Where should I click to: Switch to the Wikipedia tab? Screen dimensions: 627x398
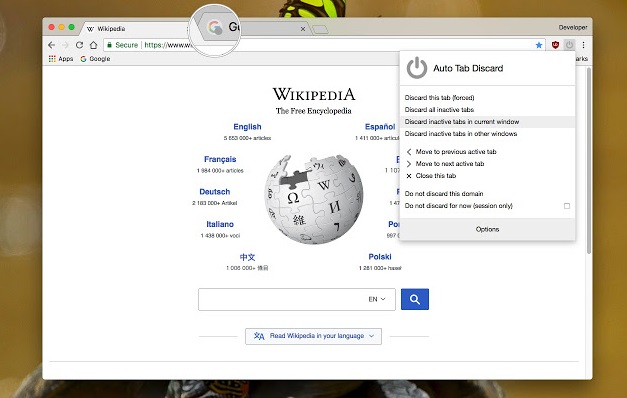point(135,29)
